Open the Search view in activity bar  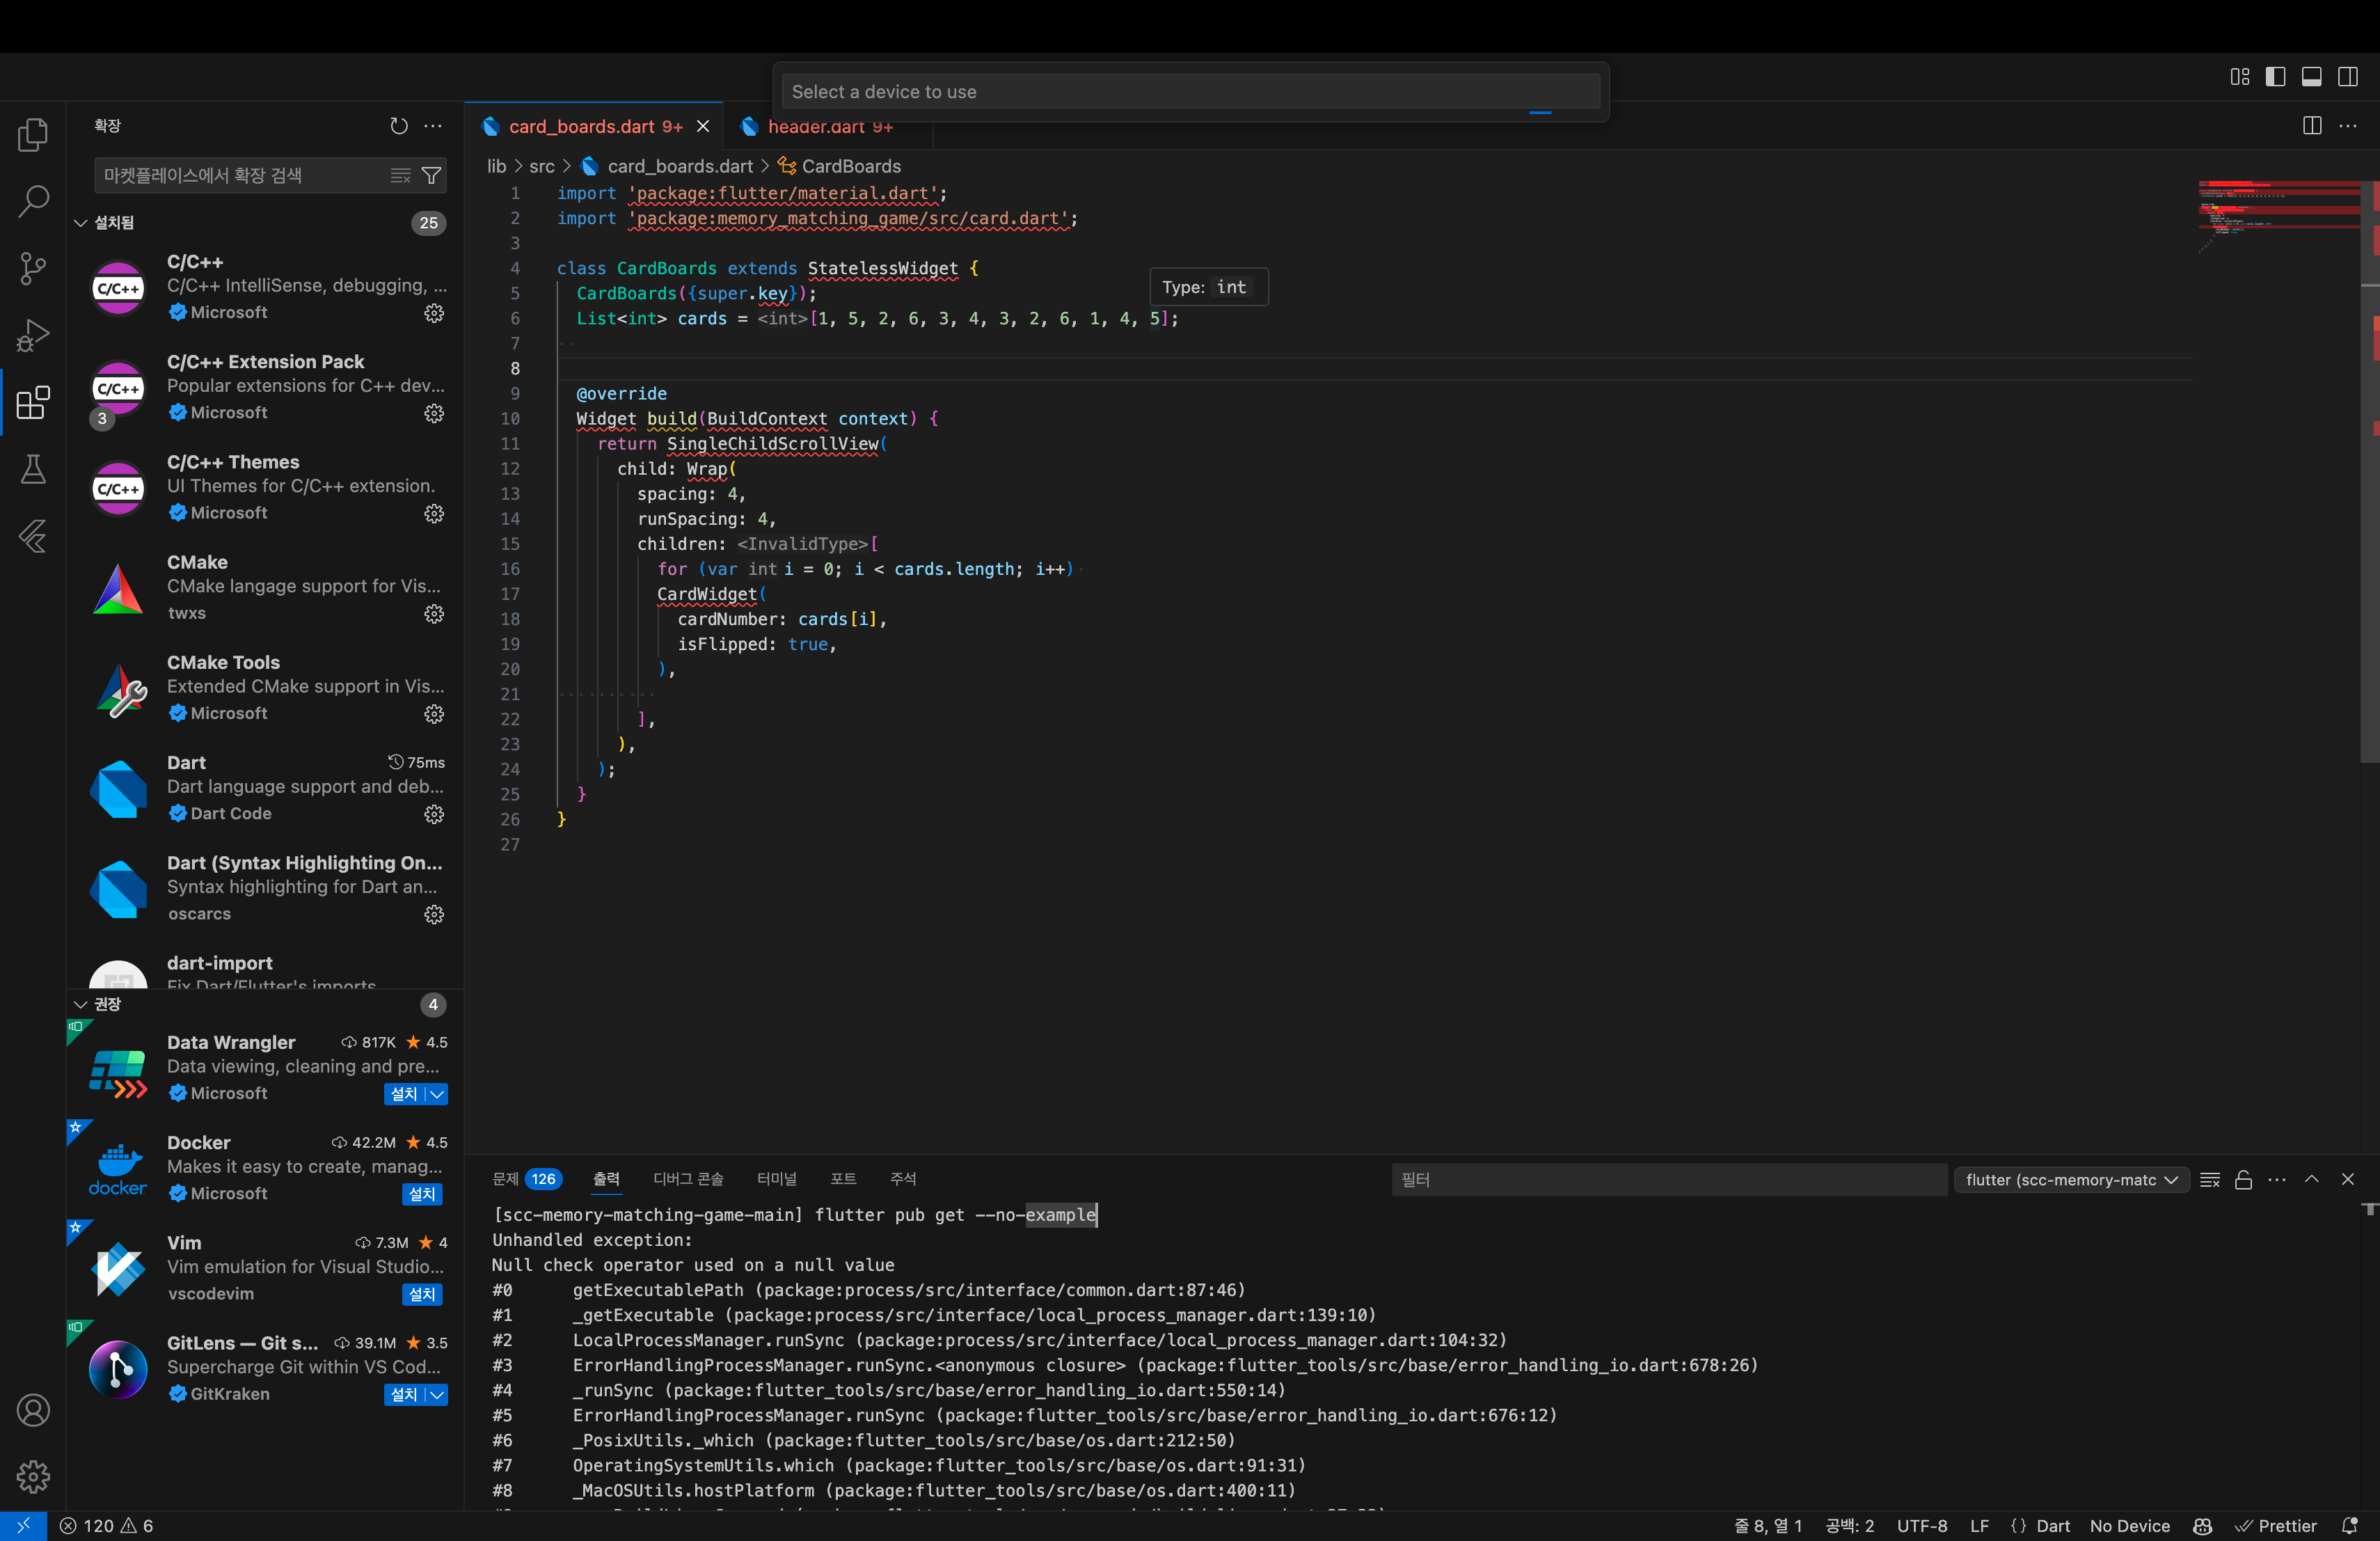click(33, 201)
